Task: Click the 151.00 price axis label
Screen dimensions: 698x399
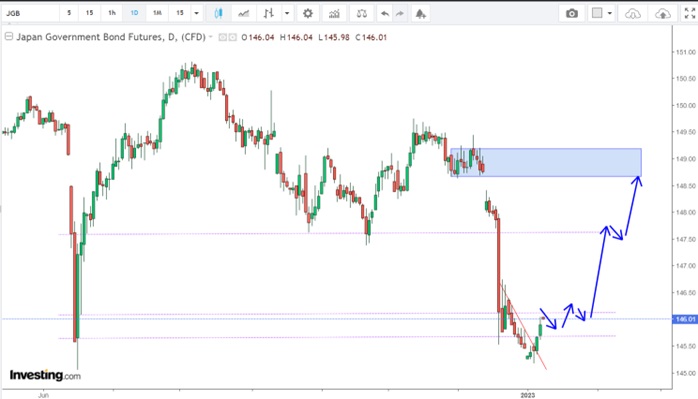Action: pyautogui.click(x=686, y=52)
